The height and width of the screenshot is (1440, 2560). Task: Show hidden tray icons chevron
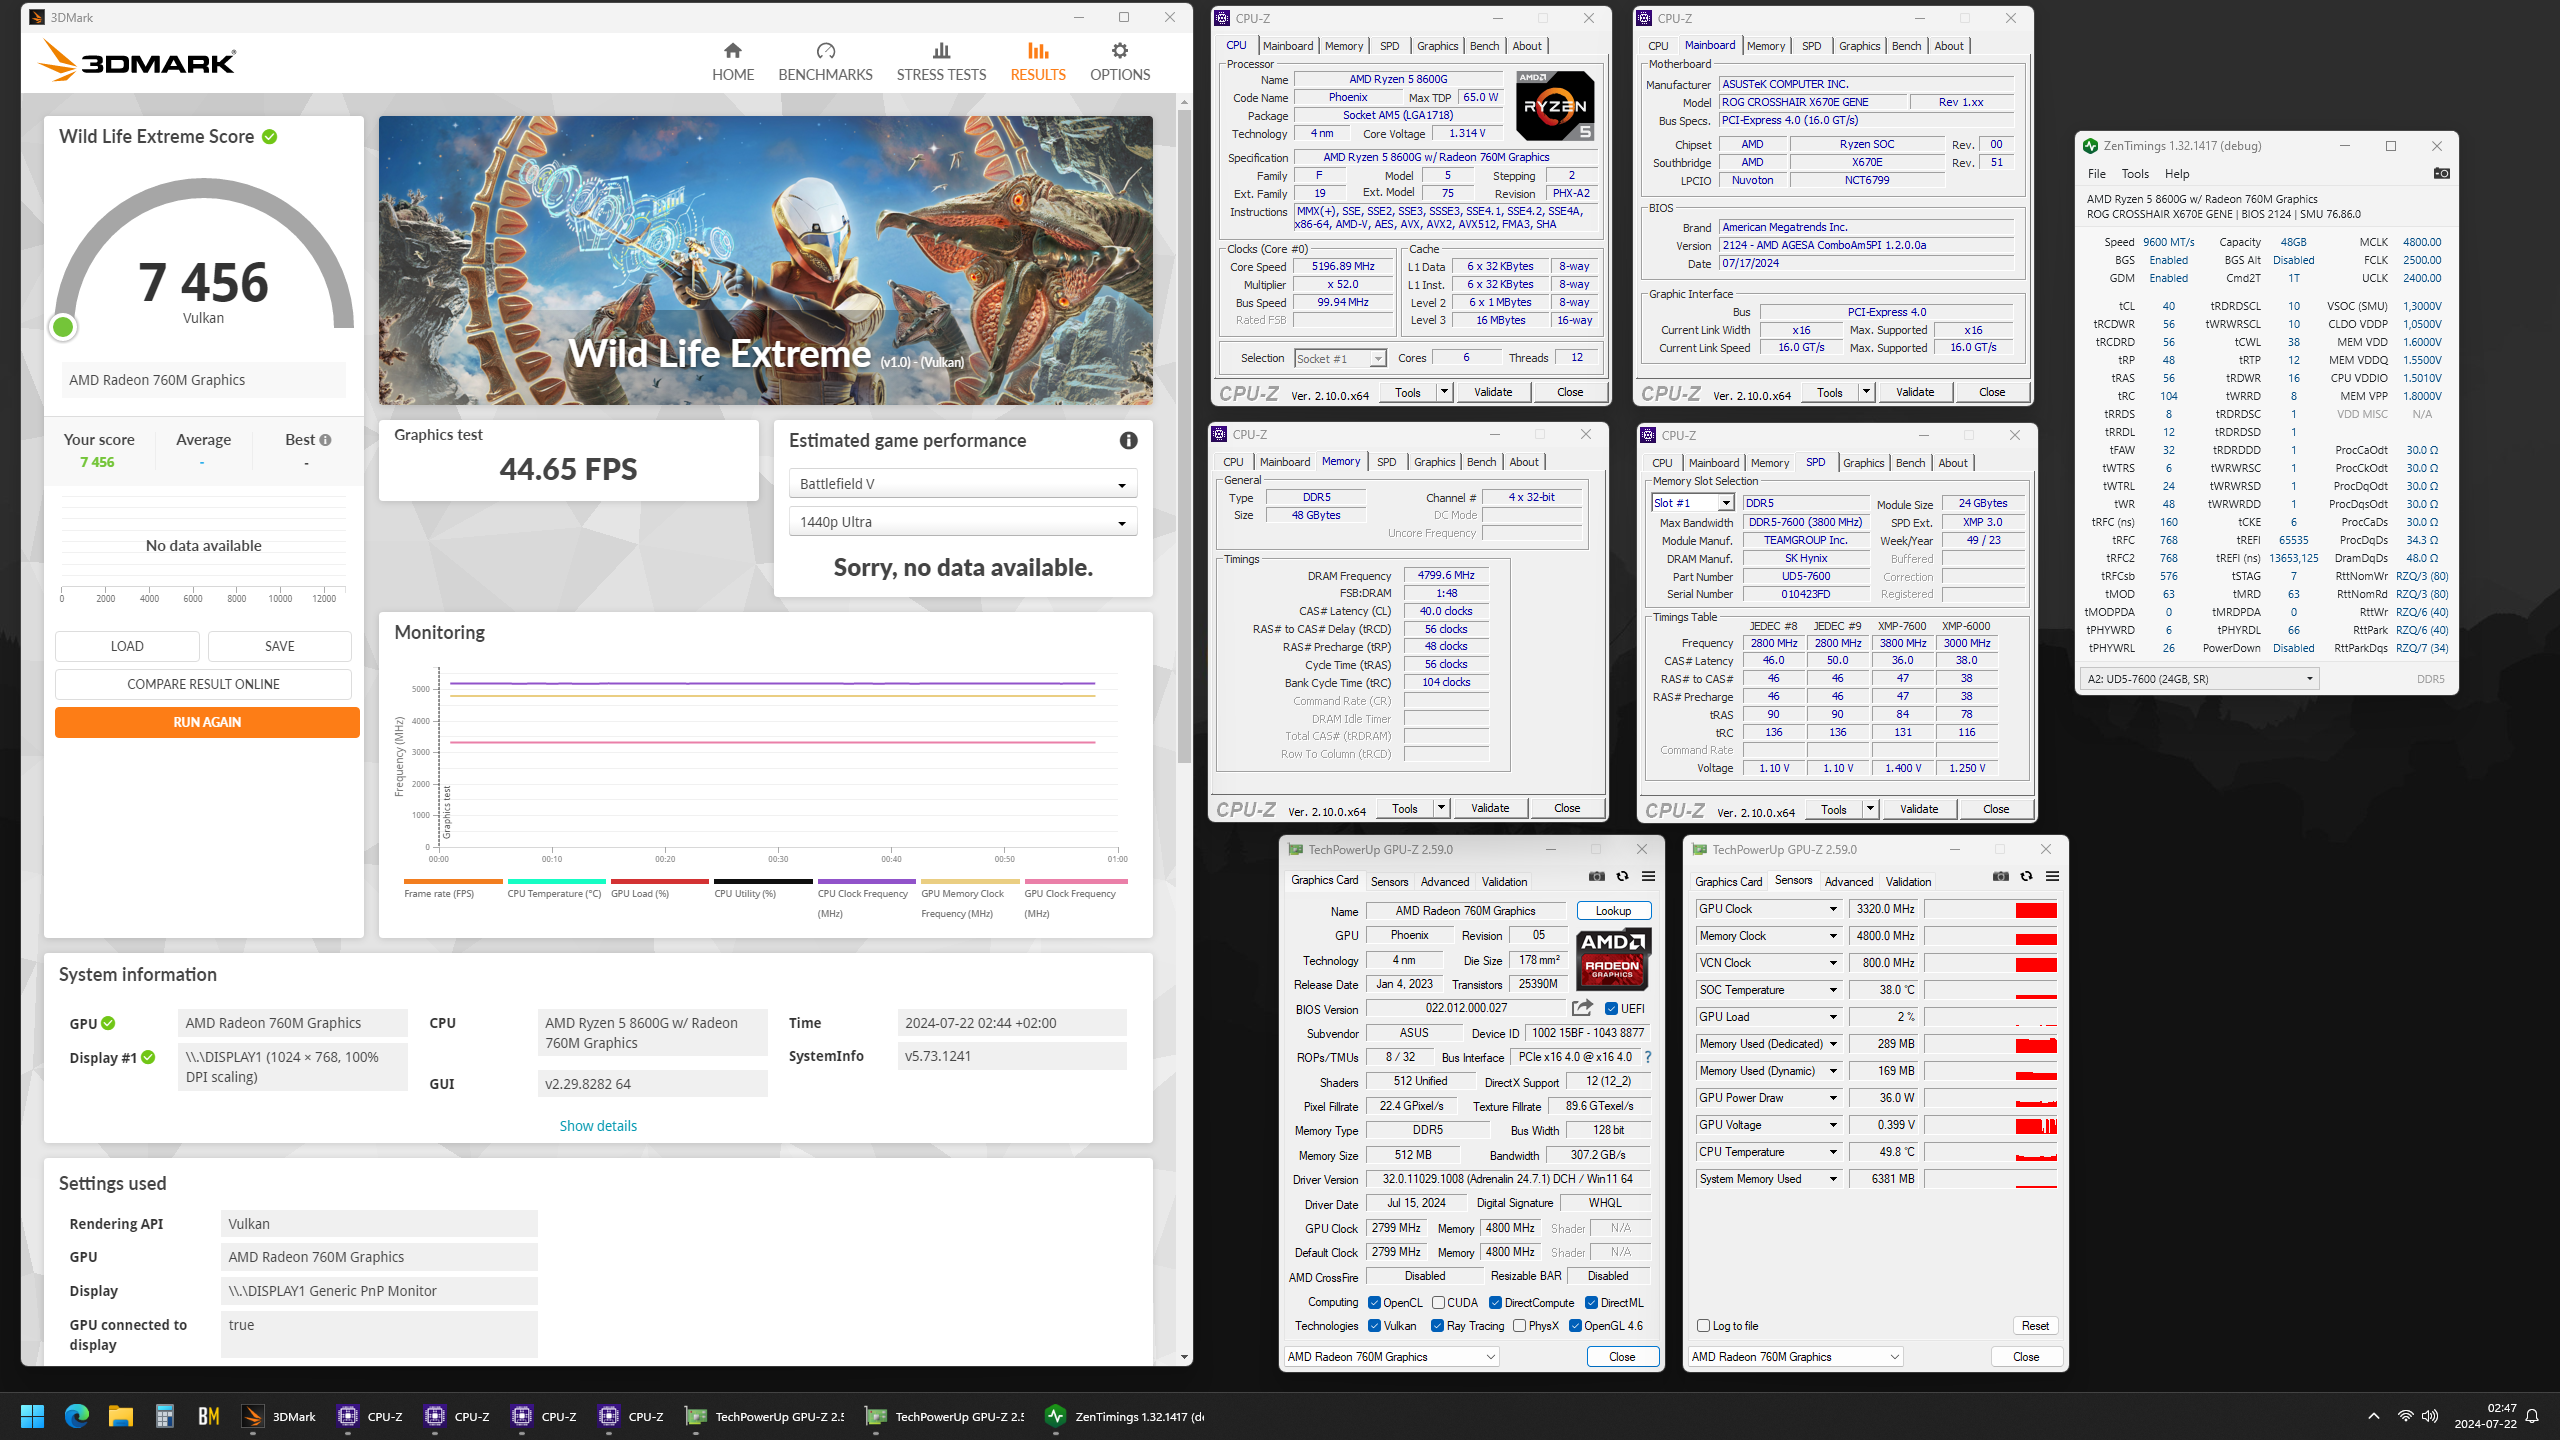[x=2374, y=1416]
